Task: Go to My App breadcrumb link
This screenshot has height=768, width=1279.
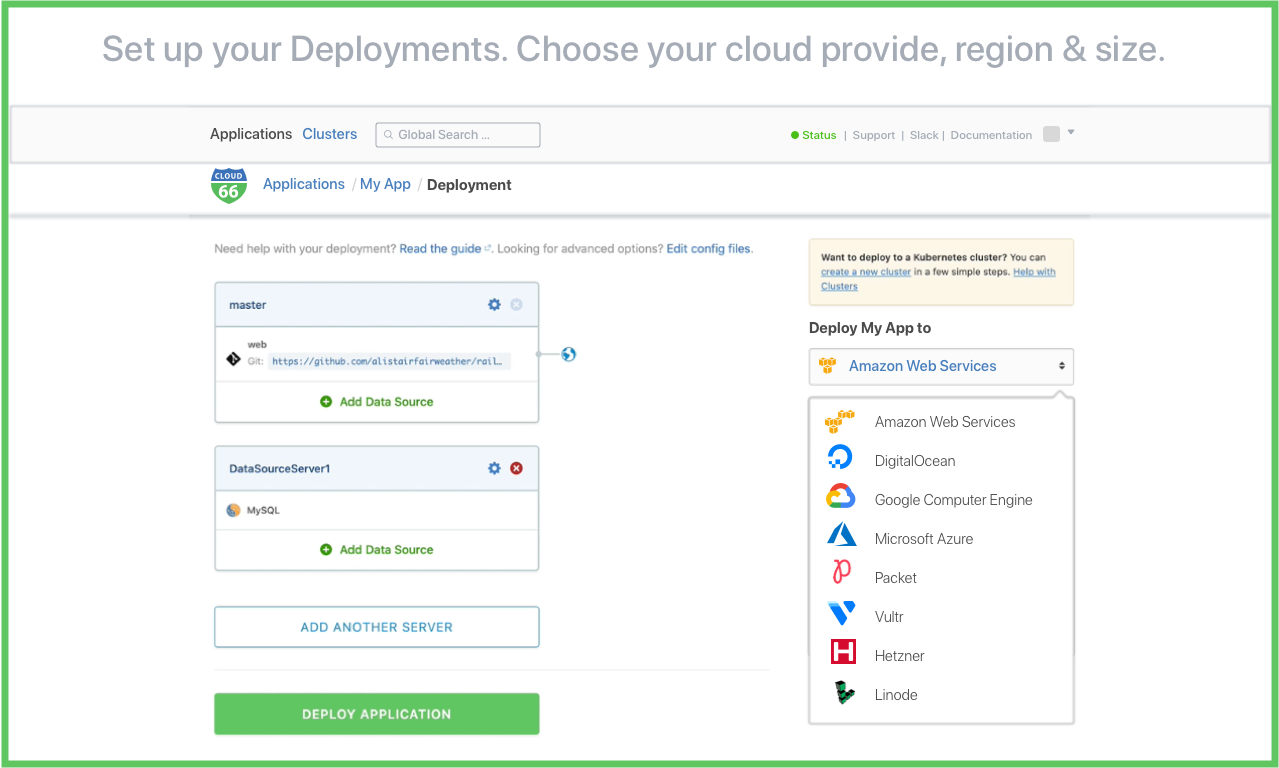Action: 385,184
